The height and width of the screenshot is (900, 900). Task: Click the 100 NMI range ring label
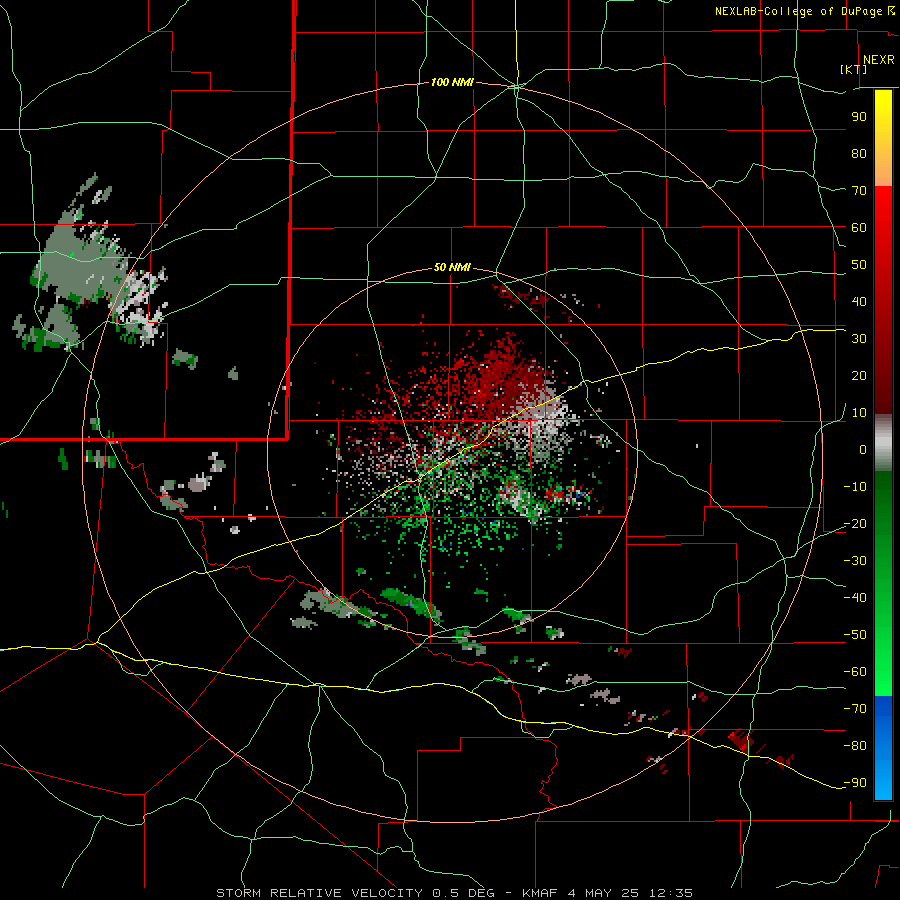point(452,83)
